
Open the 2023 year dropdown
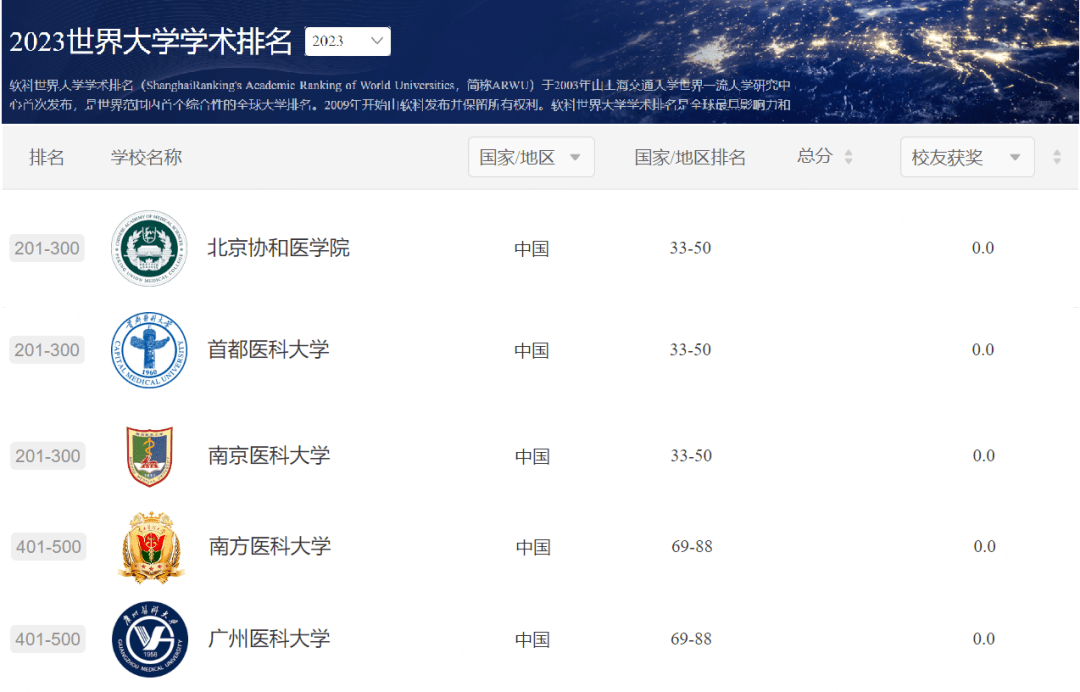[x=348, y=41]
